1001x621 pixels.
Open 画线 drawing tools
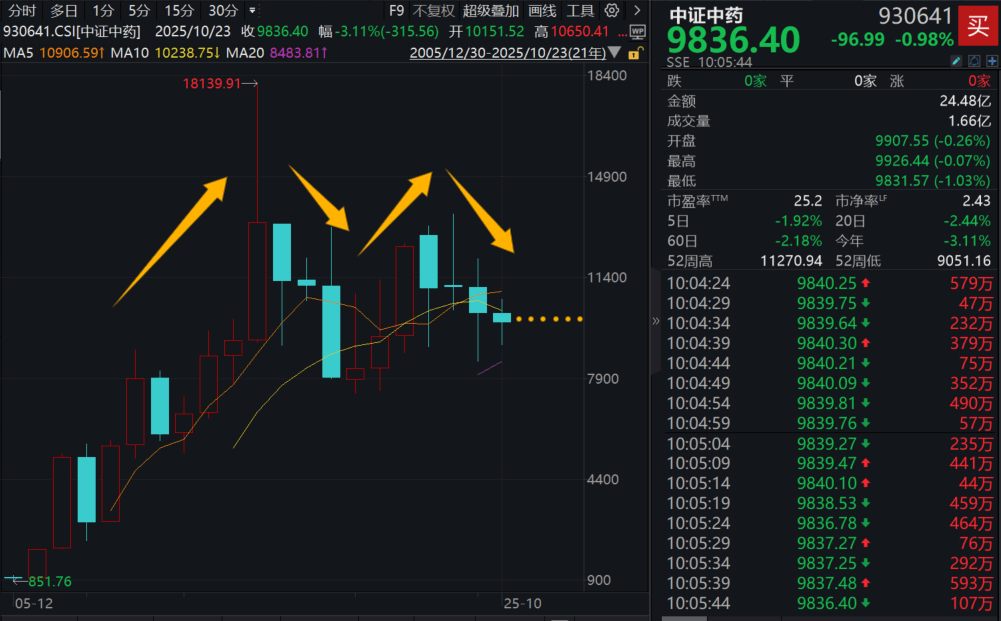pos(542,11)
